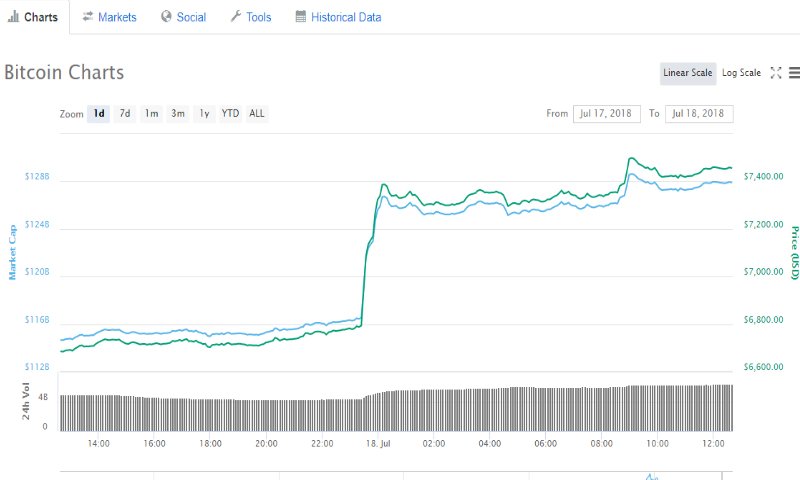Switch chart to Linear Scale

[x=688, y=73]
